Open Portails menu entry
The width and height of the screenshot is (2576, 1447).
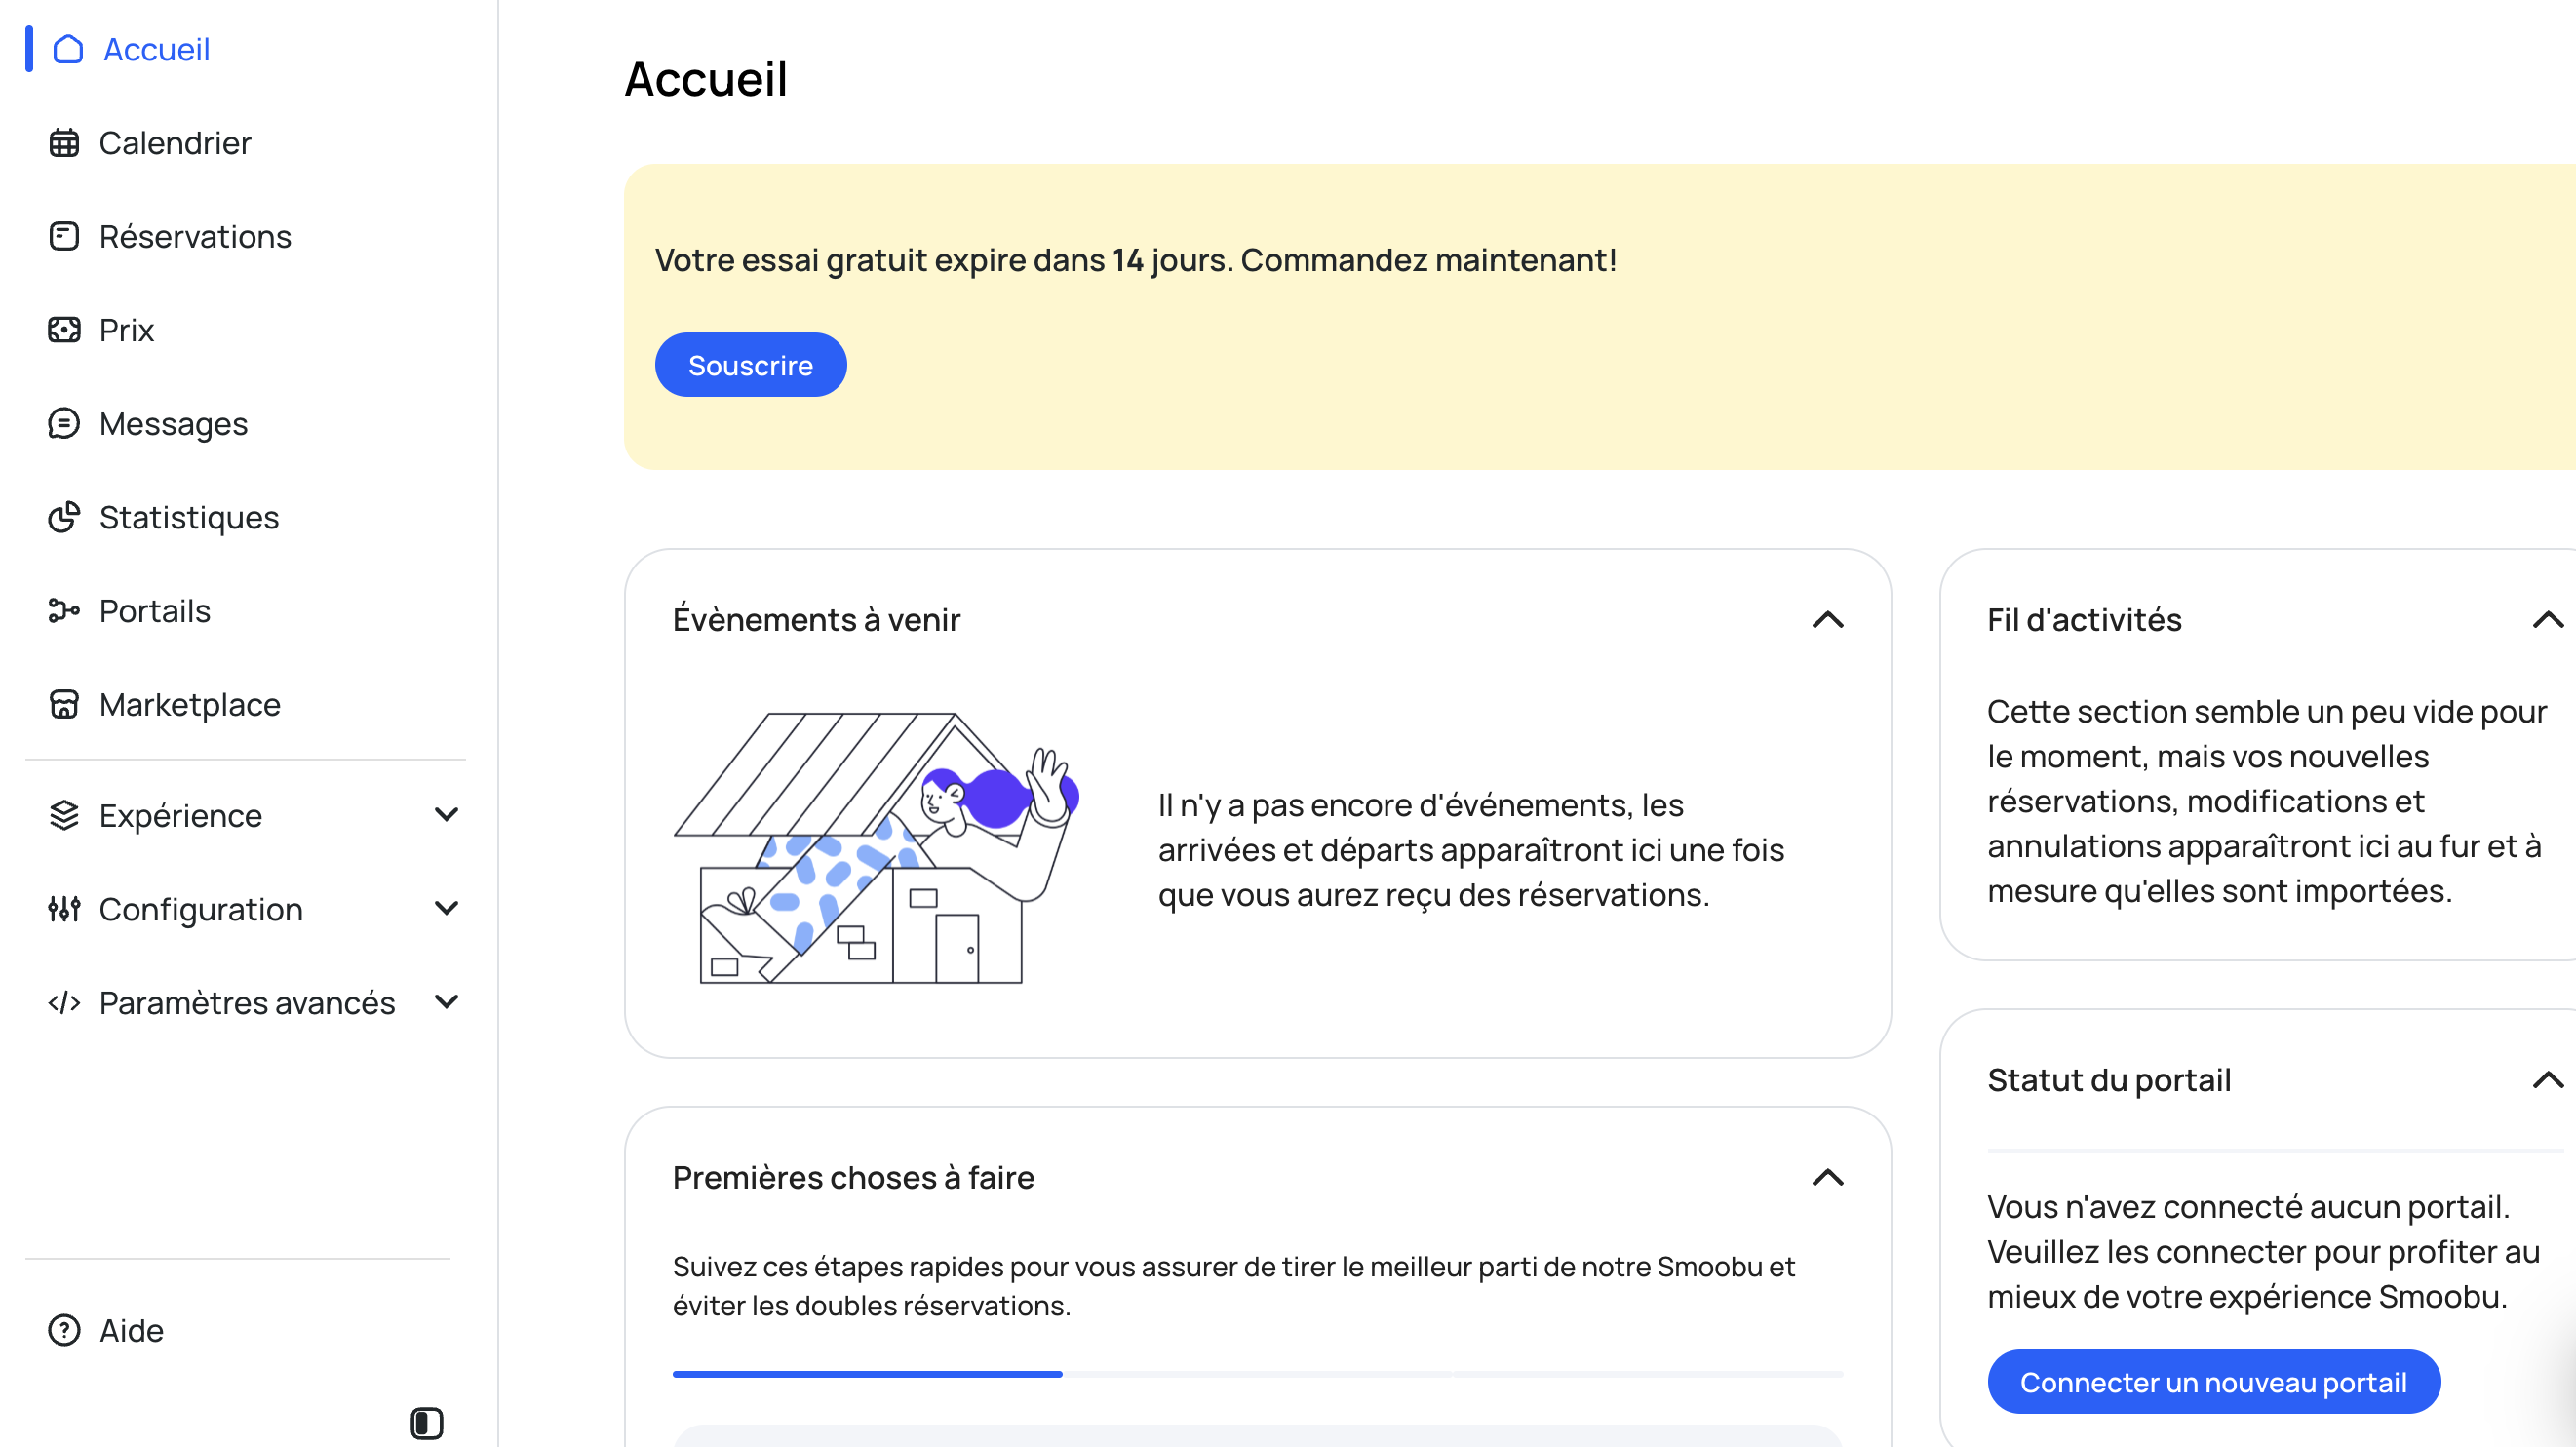point(155,611)
